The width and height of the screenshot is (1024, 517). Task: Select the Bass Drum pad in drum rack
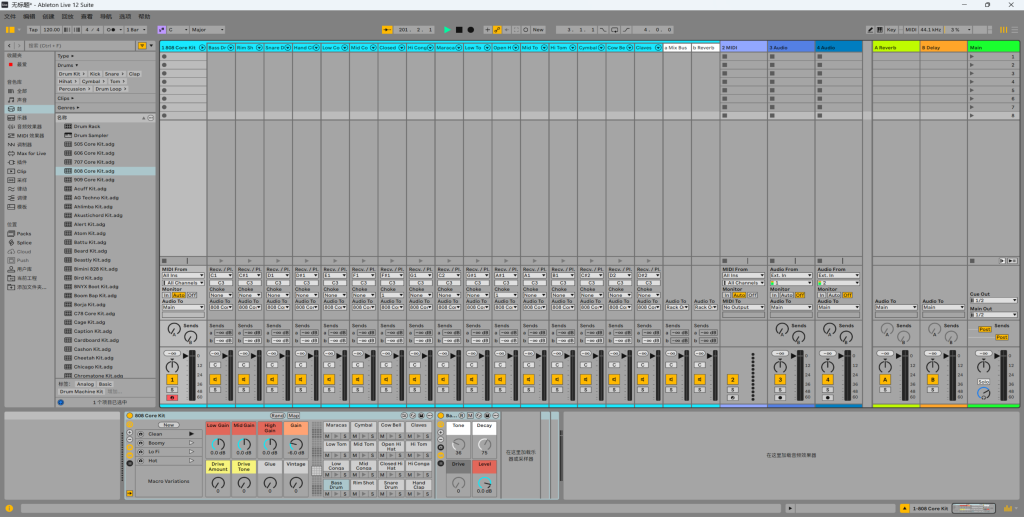point(336,483)
